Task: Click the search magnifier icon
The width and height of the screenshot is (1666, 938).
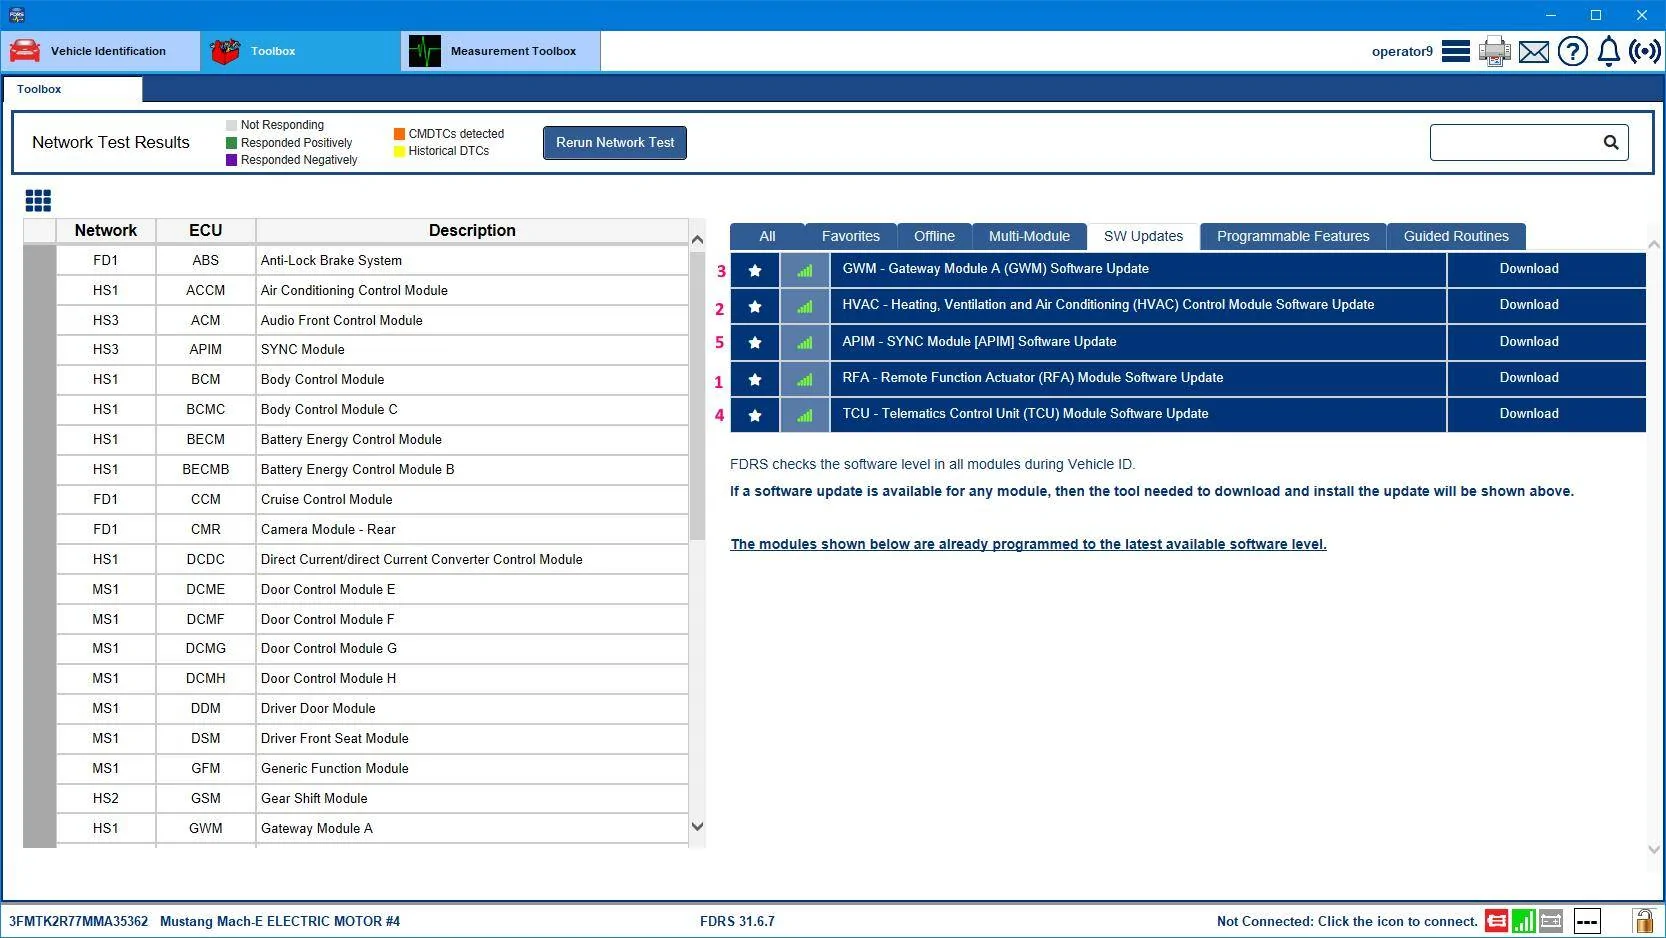Action: 1611,142
